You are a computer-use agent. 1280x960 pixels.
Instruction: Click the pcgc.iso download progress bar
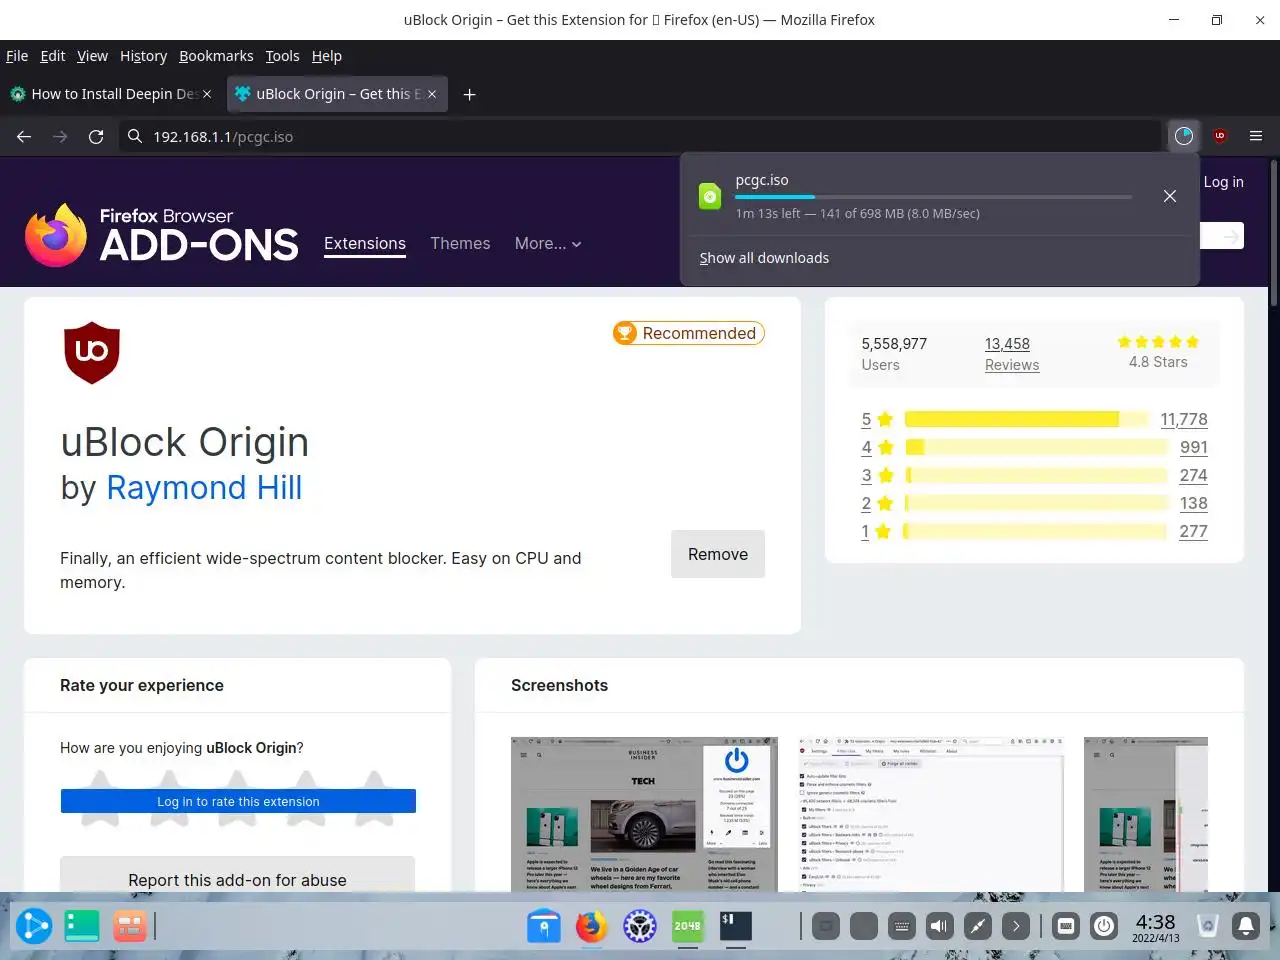point(933,197)
